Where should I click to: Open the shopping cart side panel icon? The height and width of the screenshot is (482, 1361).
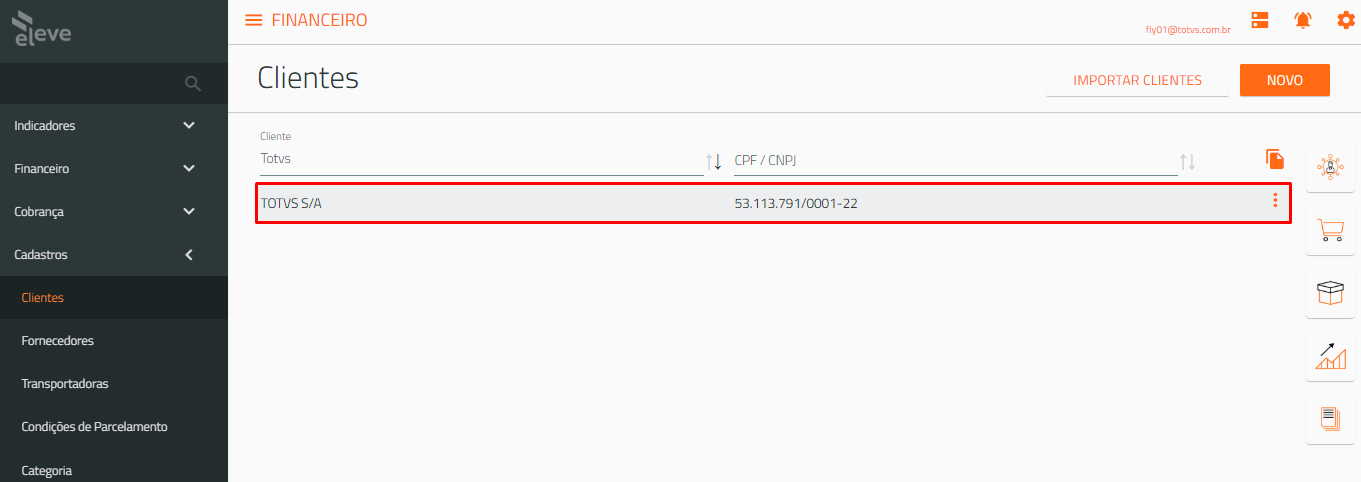tap(1331, 230)
